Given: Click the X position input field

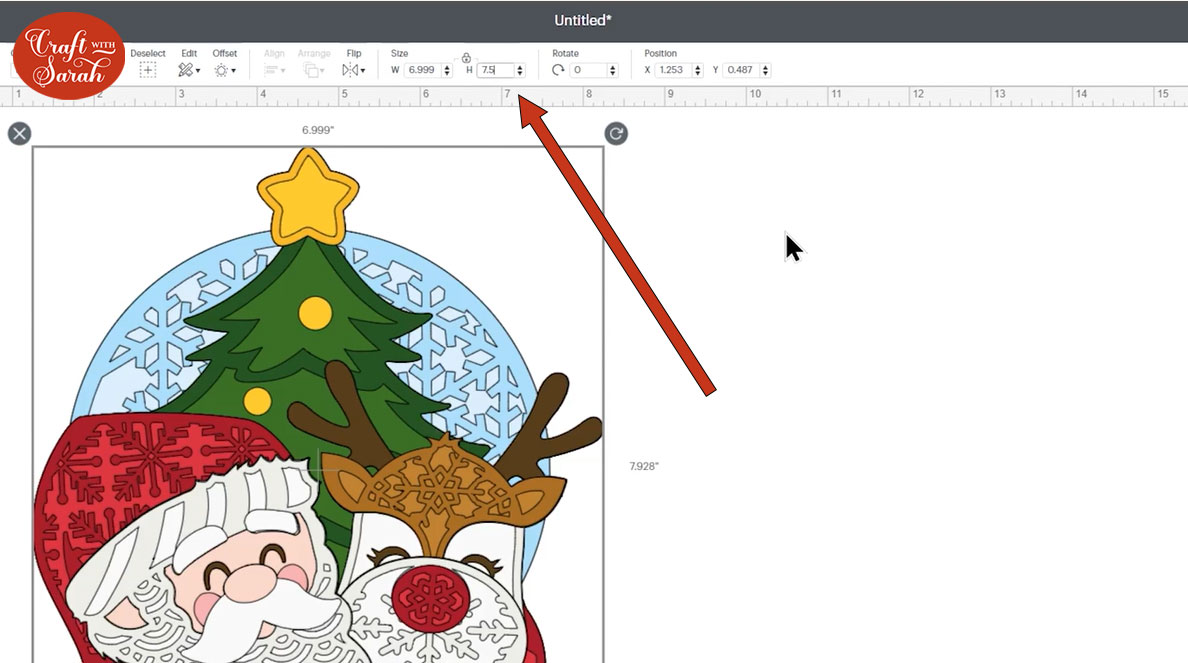Looking at the screenshot, I should [x=674, y=70].
